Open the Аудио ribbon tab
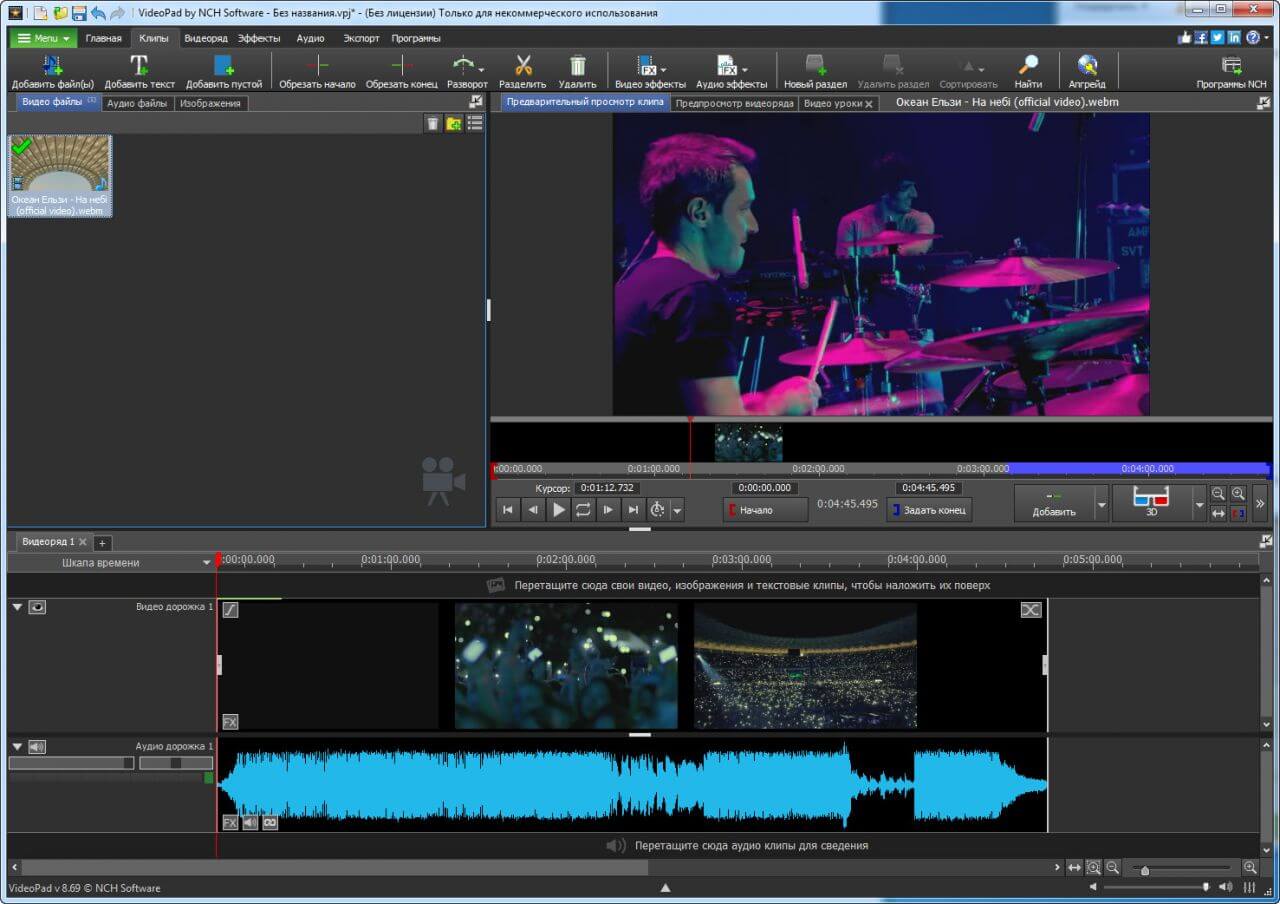This screenshot has height=904, width=1280. [311, 38]
